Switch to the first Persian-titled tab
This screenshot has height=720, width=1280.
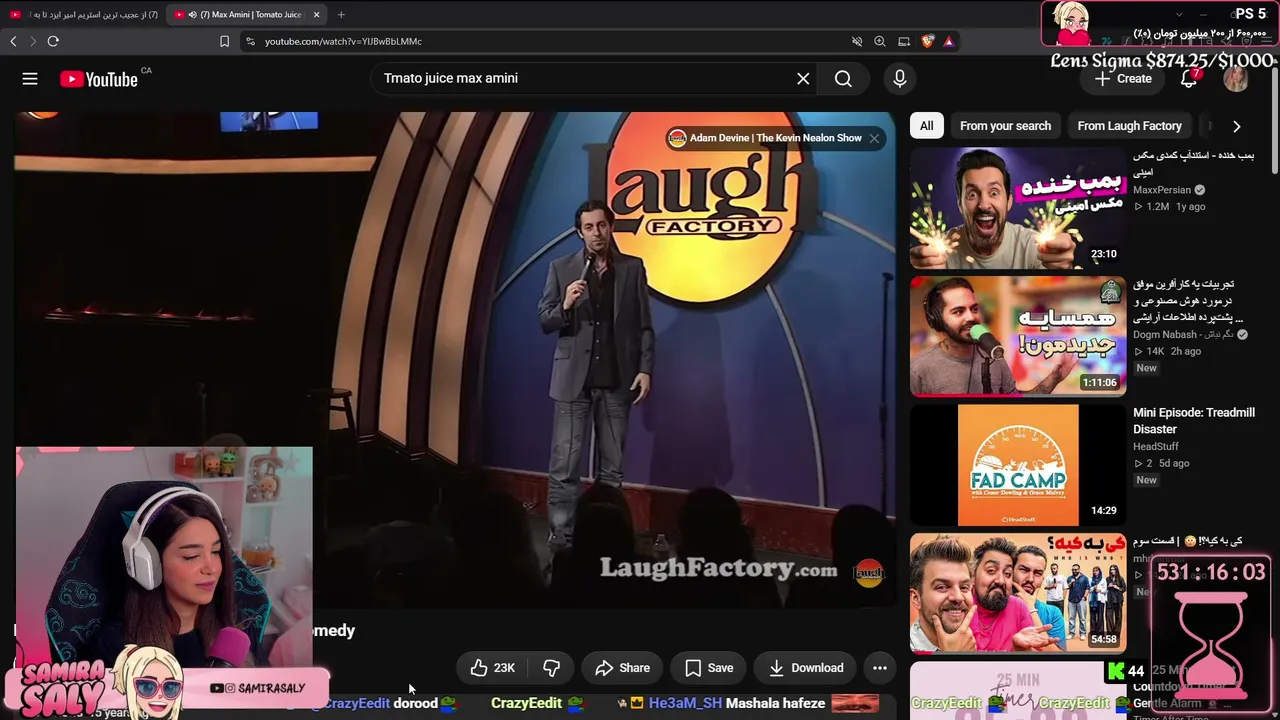pos(83,14)
